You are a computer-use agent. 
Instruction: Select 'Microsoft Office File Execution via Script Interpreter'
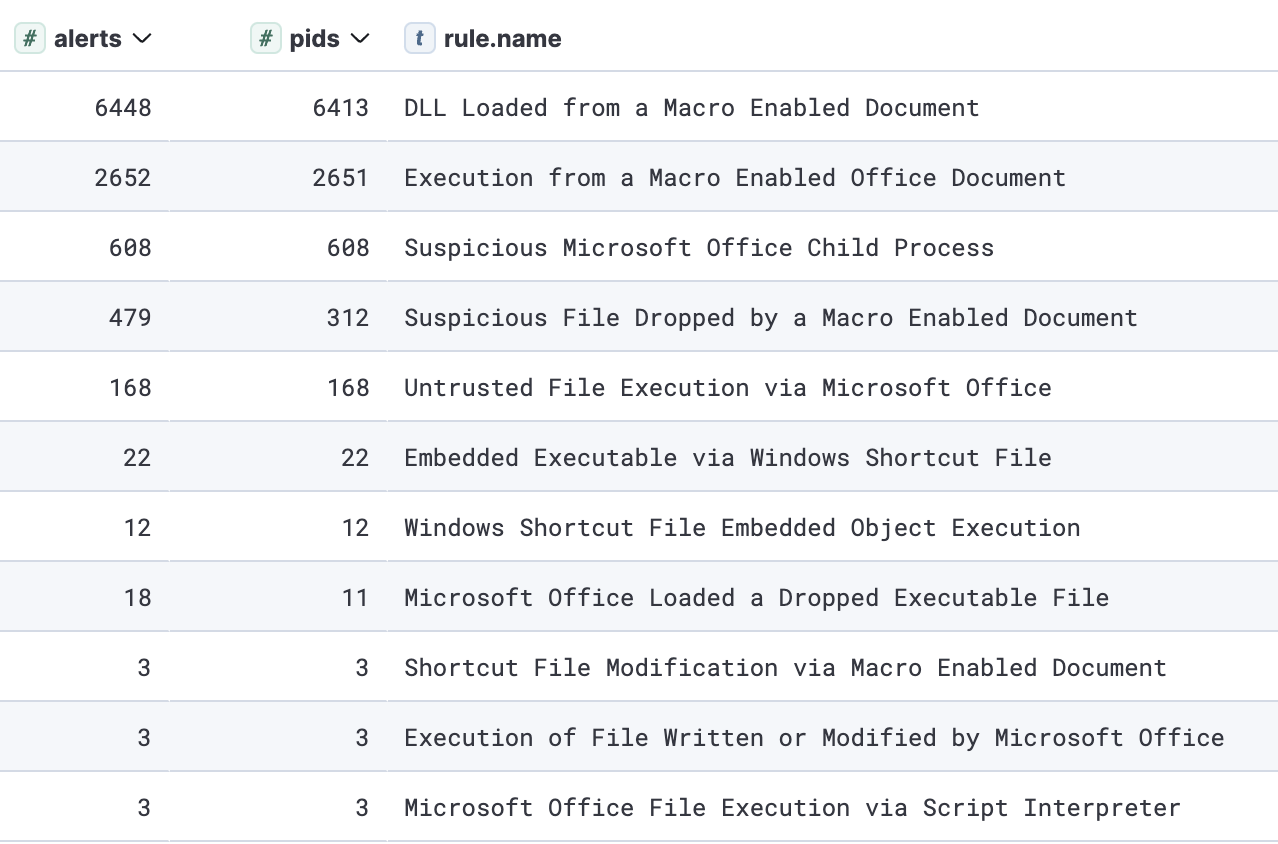tap(792, 808)
